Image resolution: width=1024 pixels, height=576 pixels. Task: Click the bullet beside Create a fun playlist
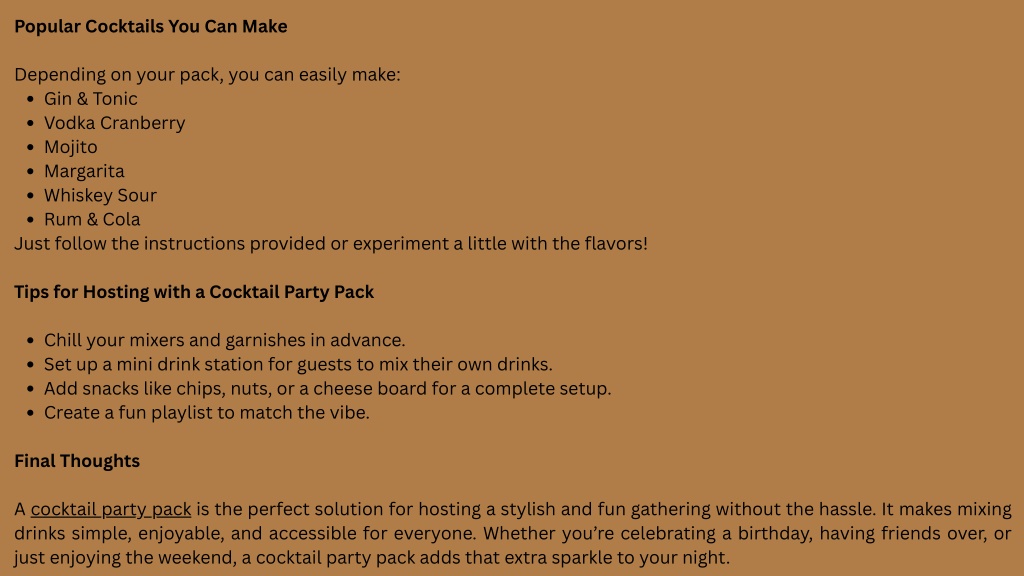(x=30, y=413)
